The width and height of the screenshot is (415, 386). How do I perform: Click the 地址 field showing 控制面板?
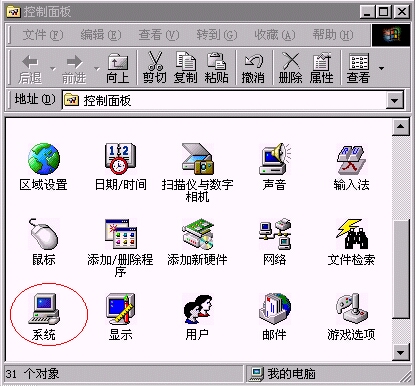[224, 100]
